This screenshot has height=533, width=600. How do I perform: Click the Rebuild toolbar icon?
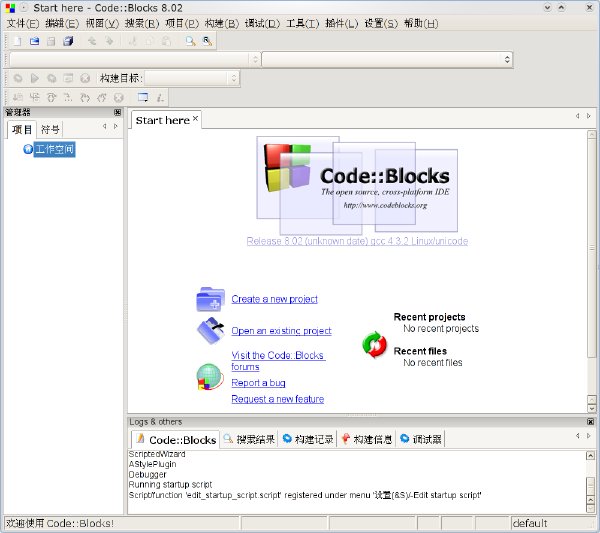(68, 78)
